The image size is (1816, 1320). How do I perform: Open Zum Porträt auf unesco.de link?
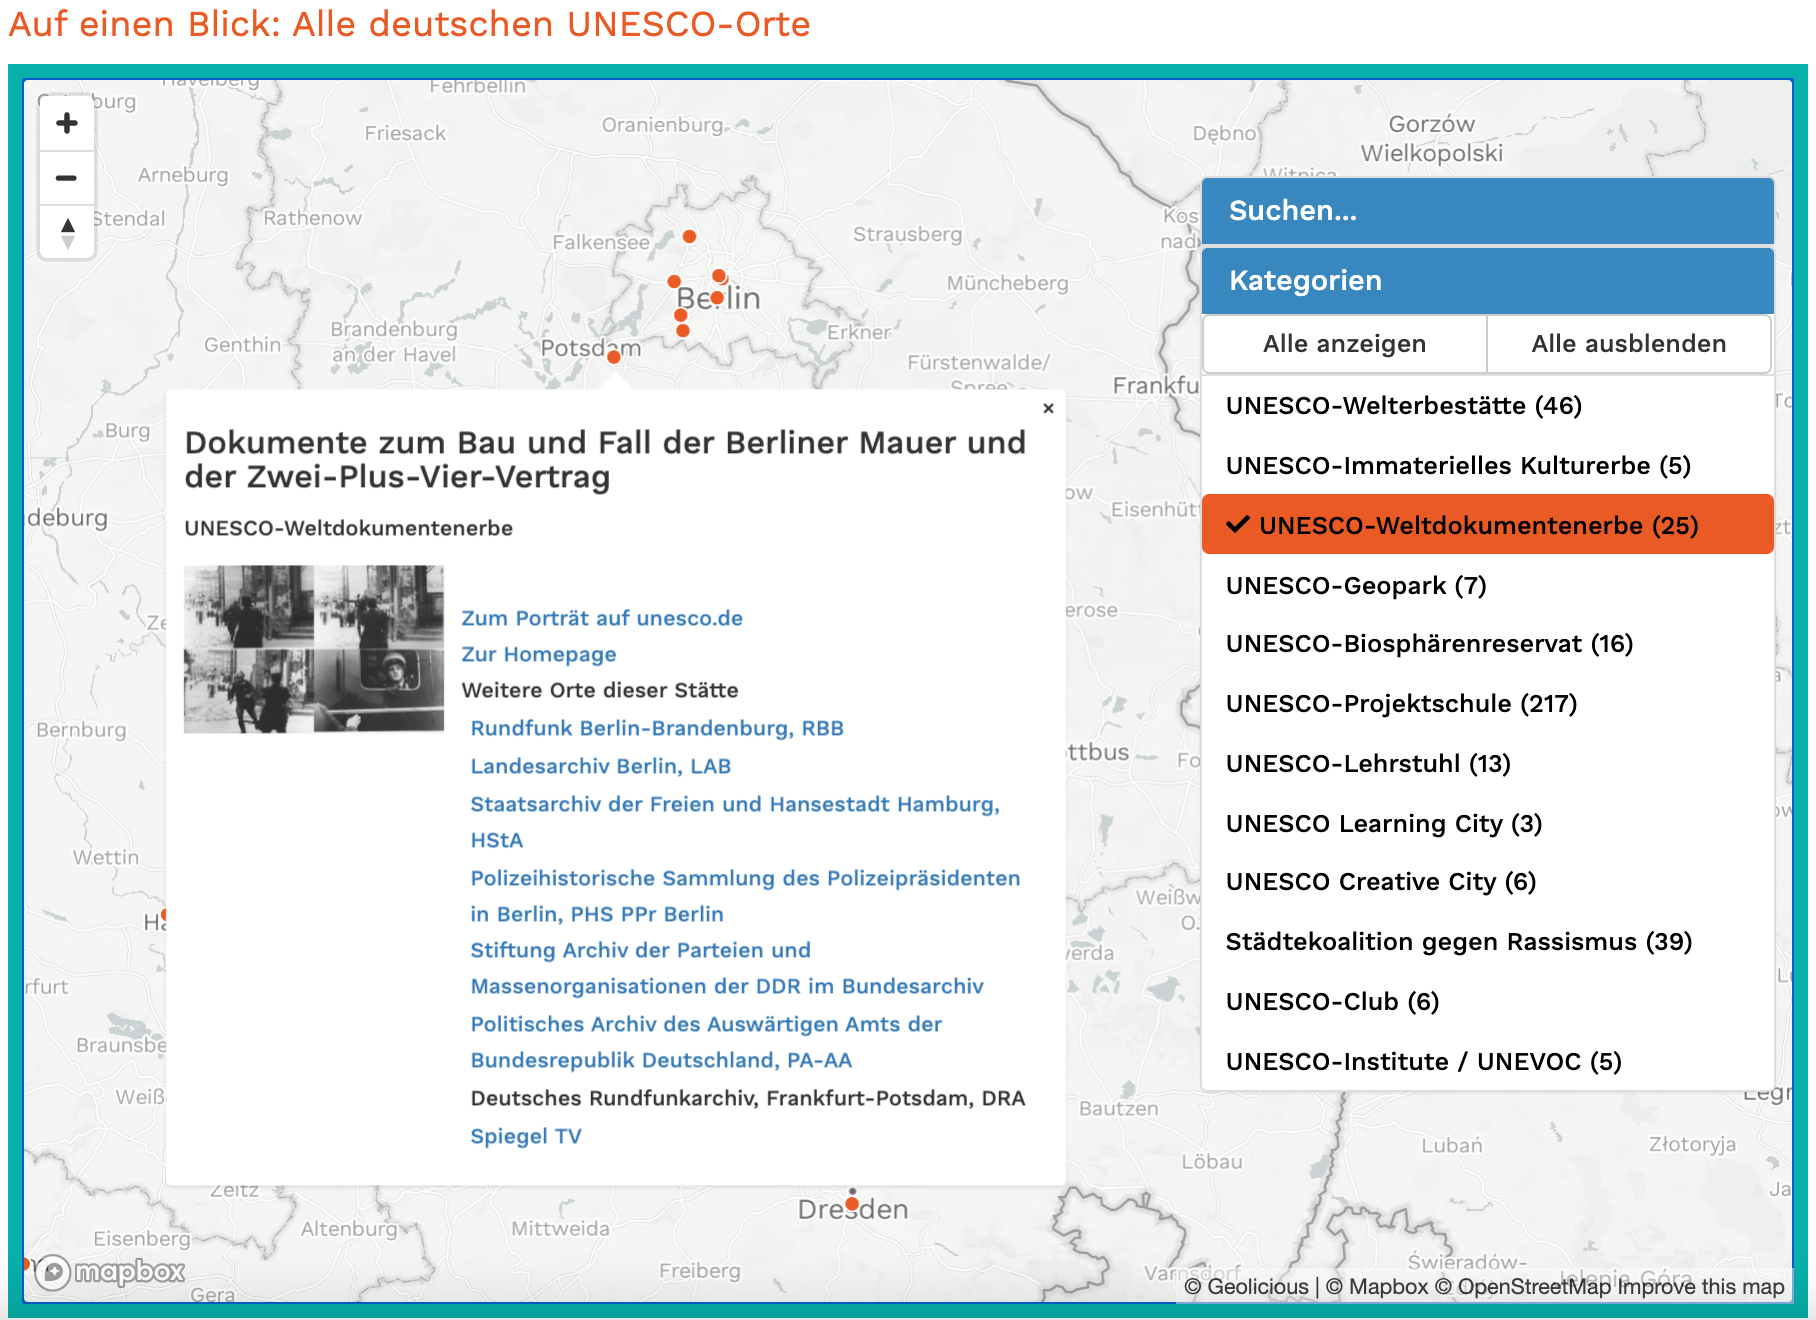click(601, 619)
